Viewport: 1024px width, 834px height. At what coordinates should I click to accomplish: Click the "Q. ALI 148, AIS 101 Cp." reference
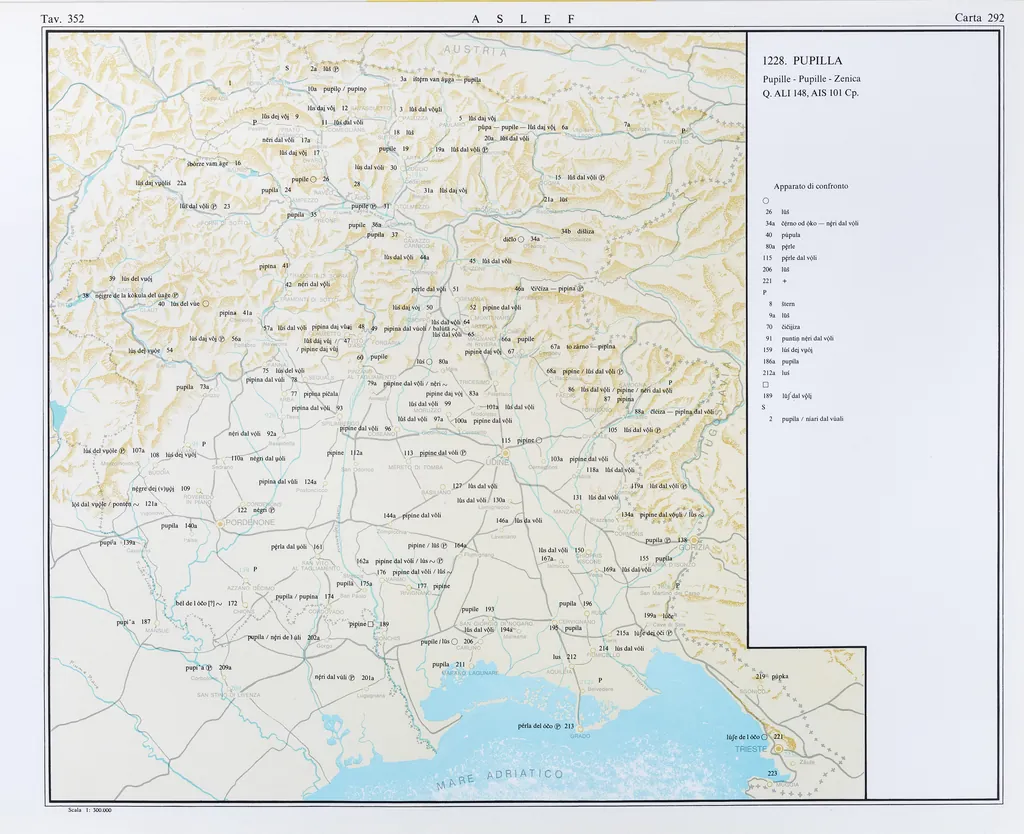pos(811,94)
